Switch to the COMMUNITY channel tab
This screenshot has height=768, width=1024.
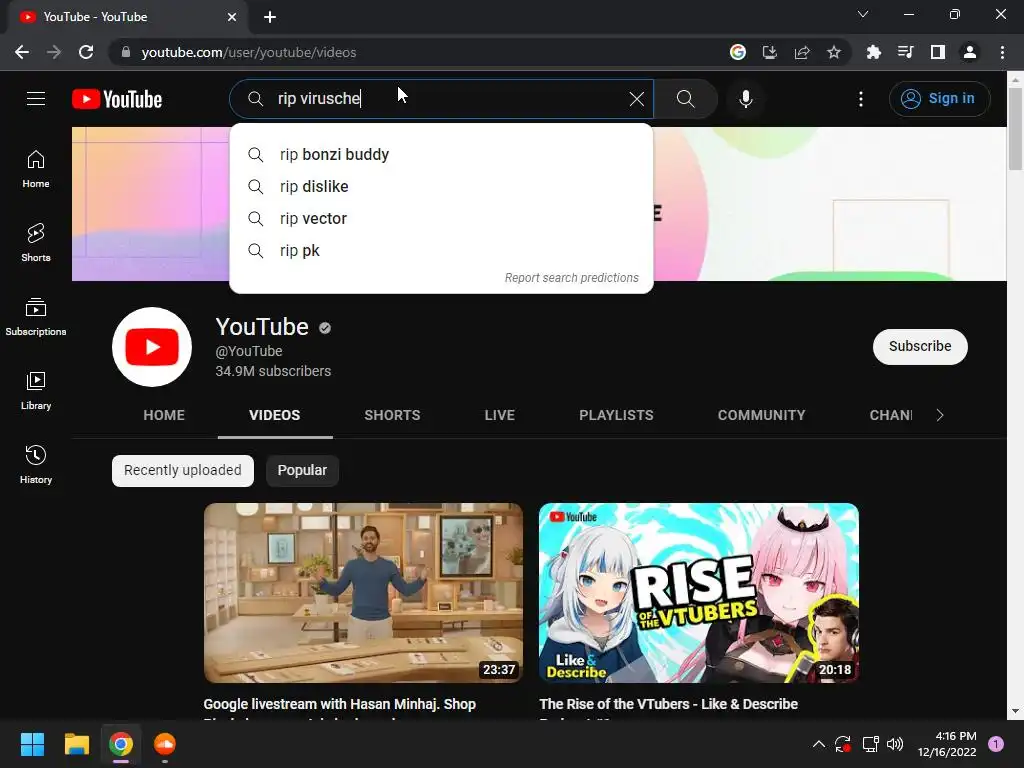tap(761, 415)
